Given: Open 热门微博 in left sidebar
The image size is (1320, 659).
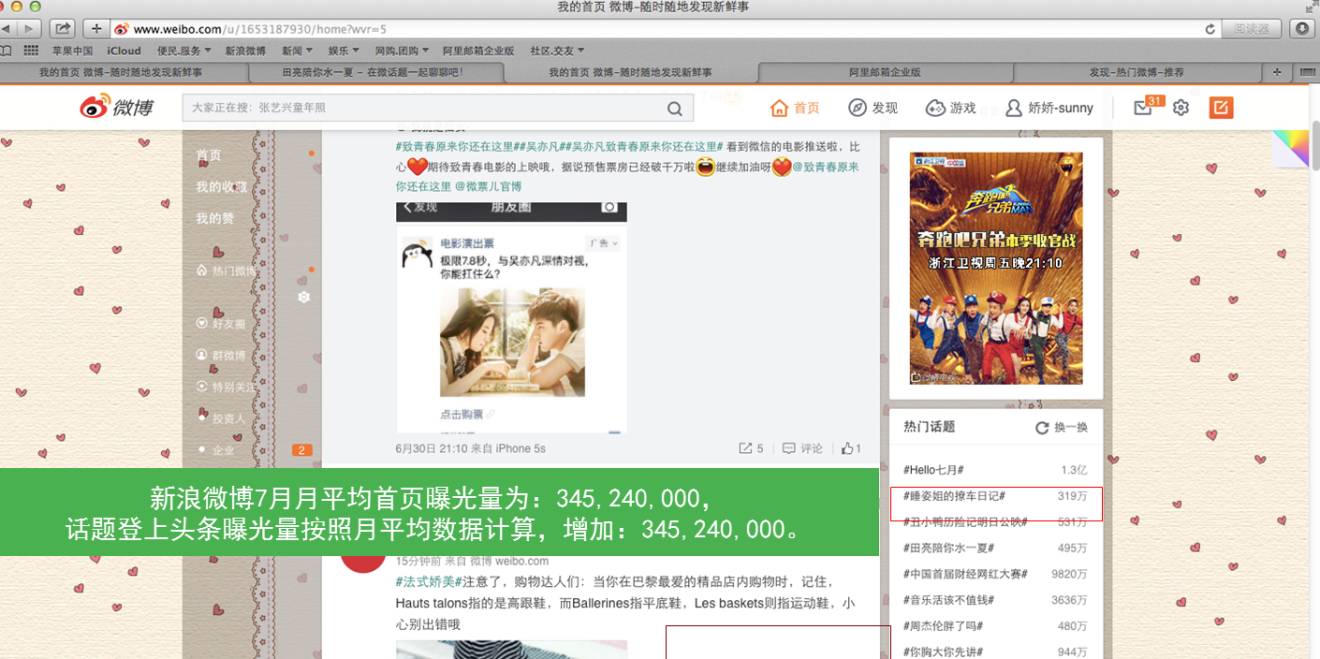Looking at the screenshot, I should pos(227,271).
